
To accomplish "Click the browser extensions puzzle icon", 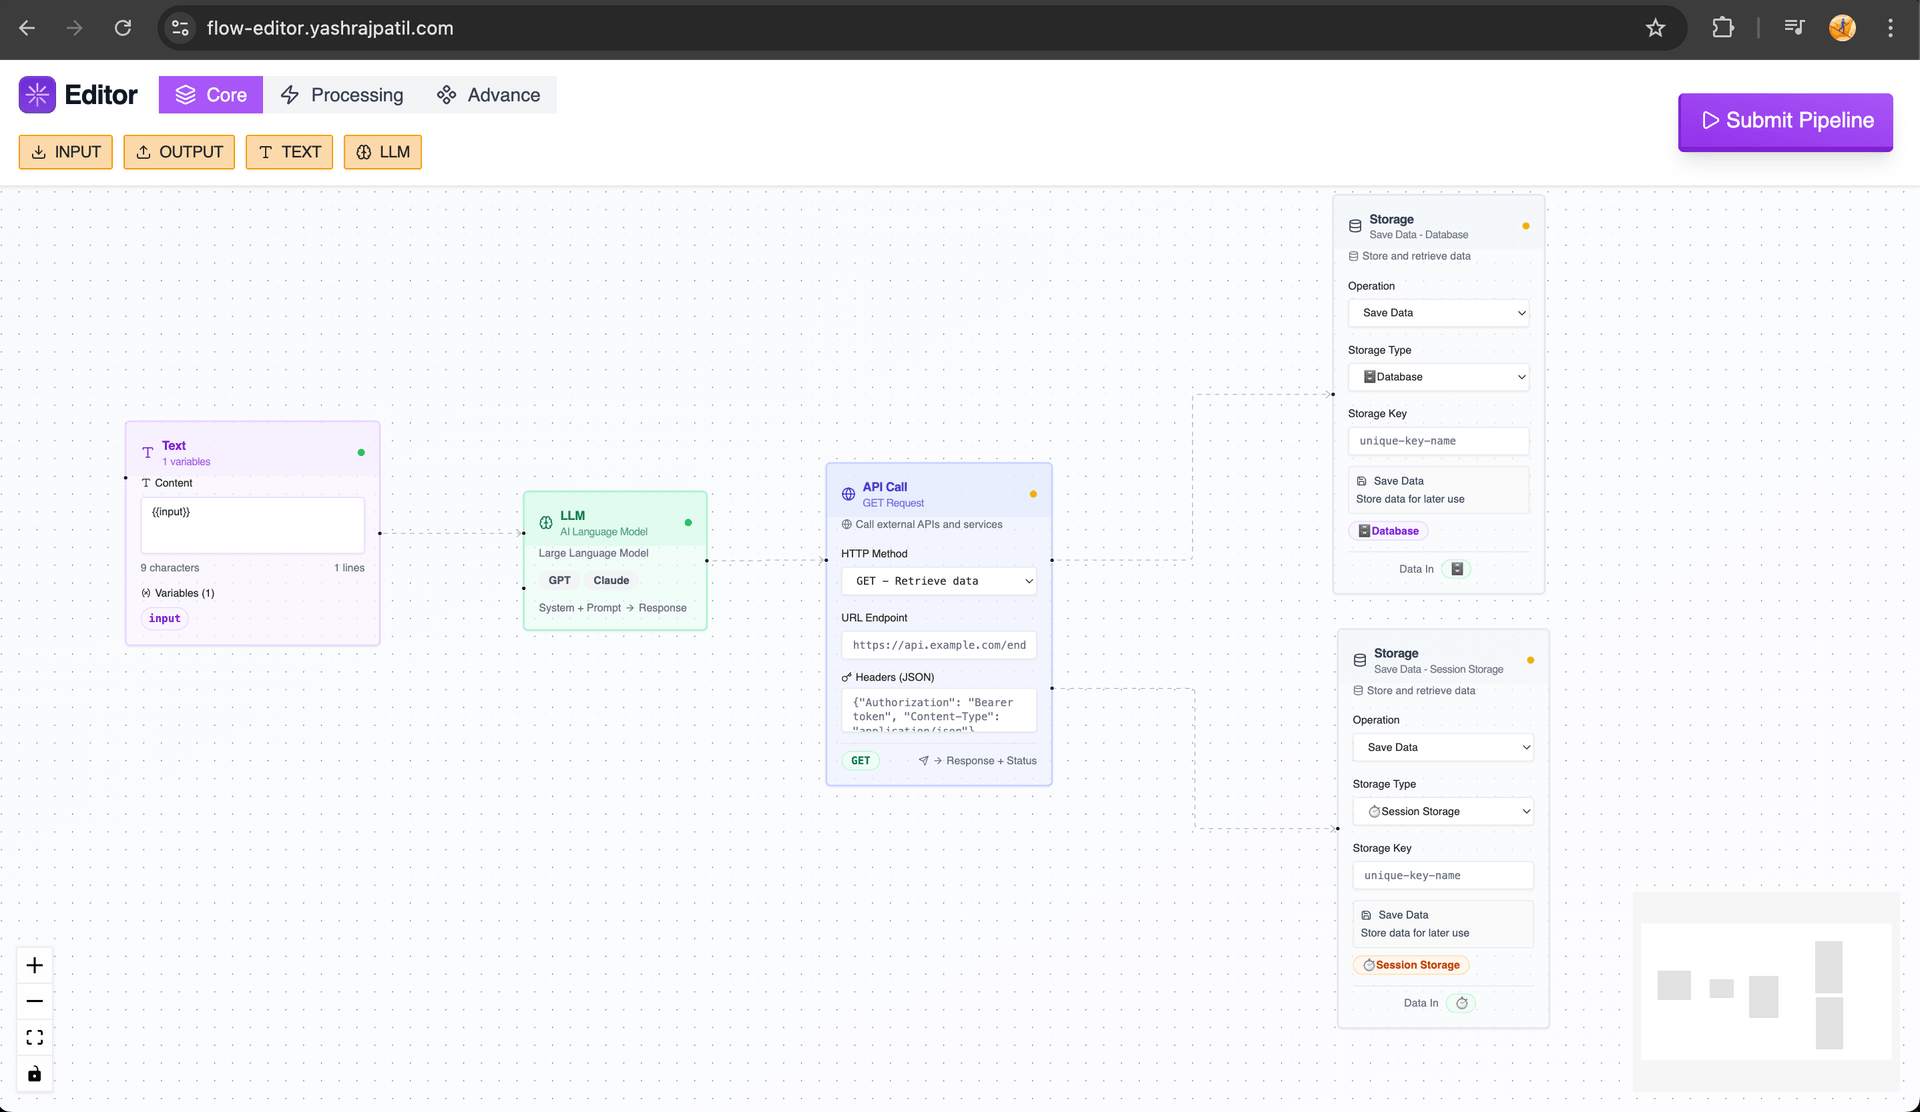I will tap(1723, 28).
